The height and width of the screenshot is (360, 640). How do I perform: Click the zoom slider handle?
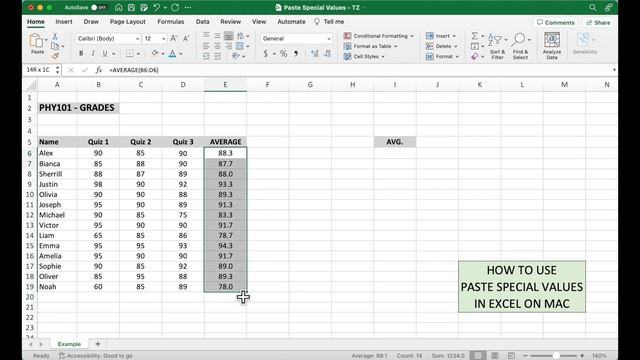556,356
